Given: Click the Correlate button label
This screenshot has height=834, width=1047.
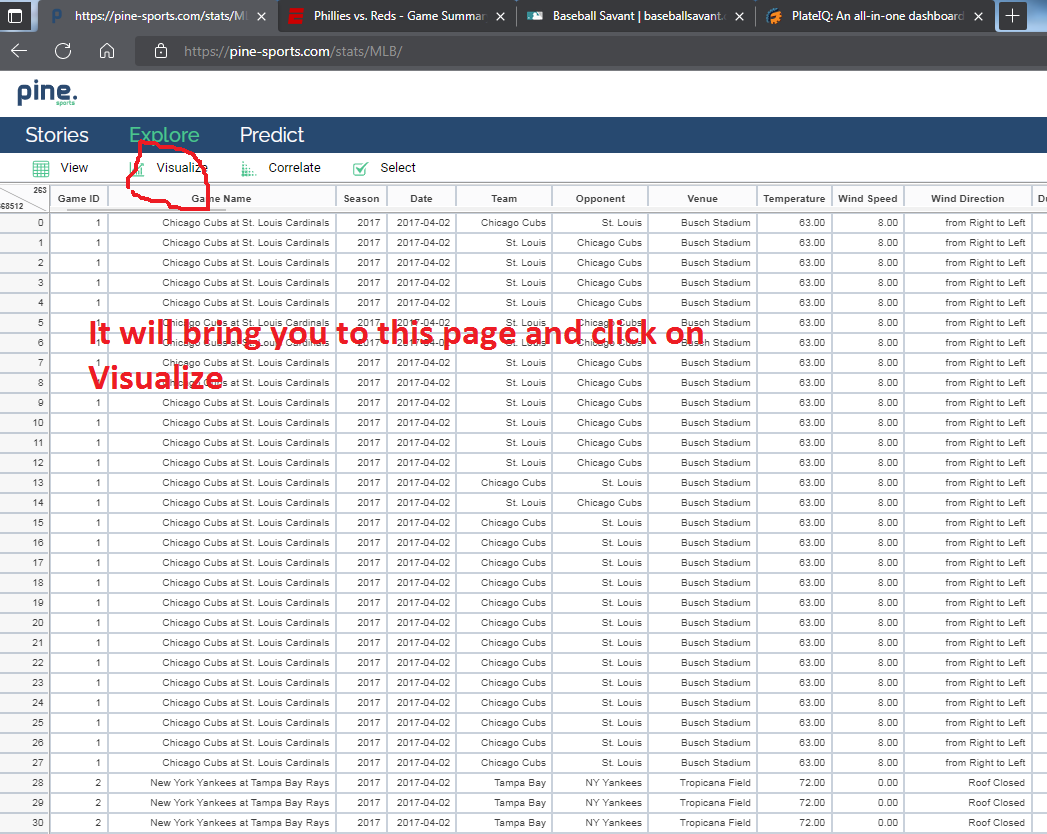Looking at the screenshot, I should coord(294,168).
